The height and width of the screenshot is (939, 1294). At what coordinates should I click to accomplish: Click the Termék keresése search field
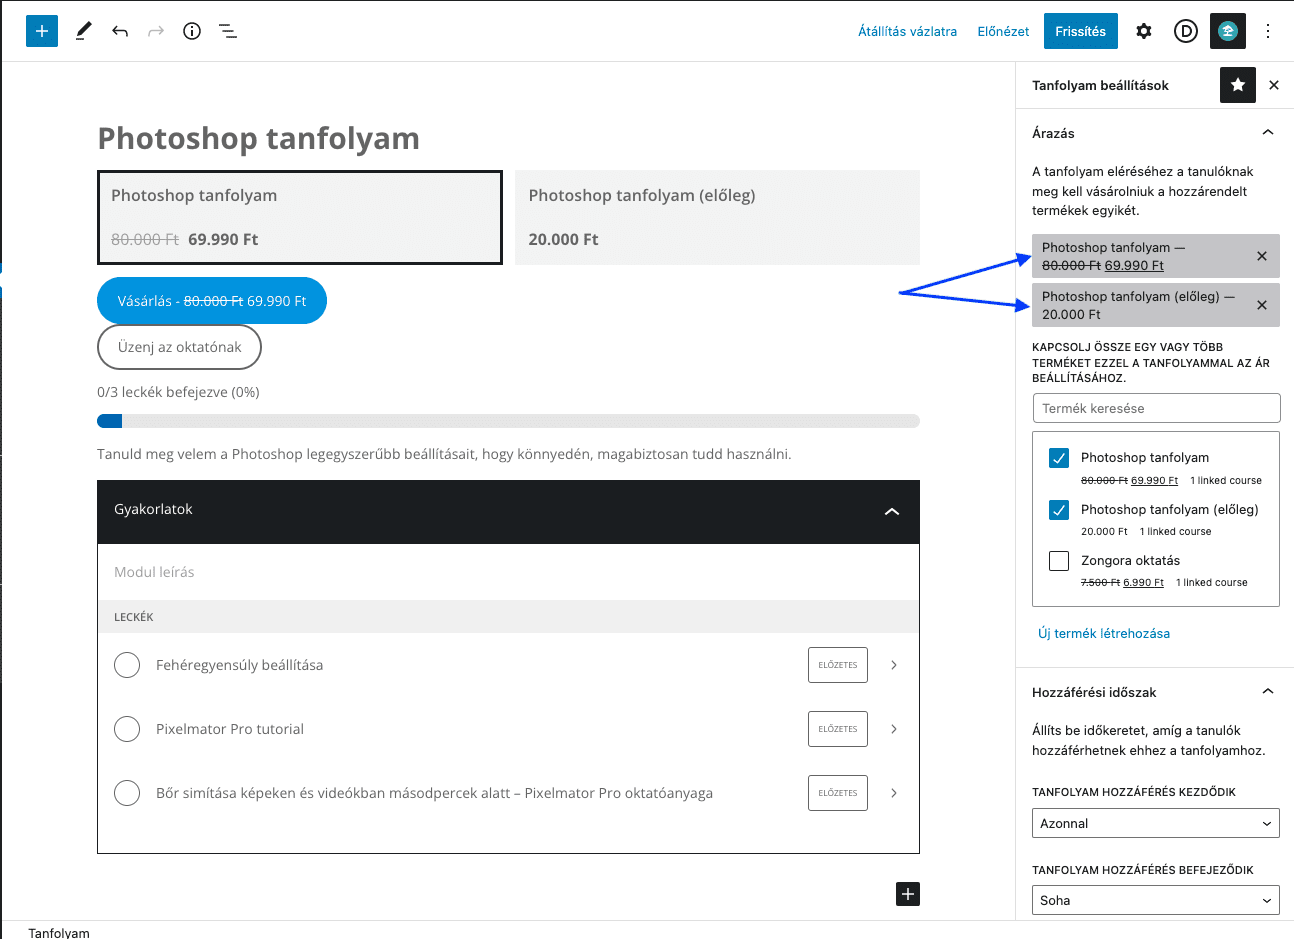[x=1156, y=408]
